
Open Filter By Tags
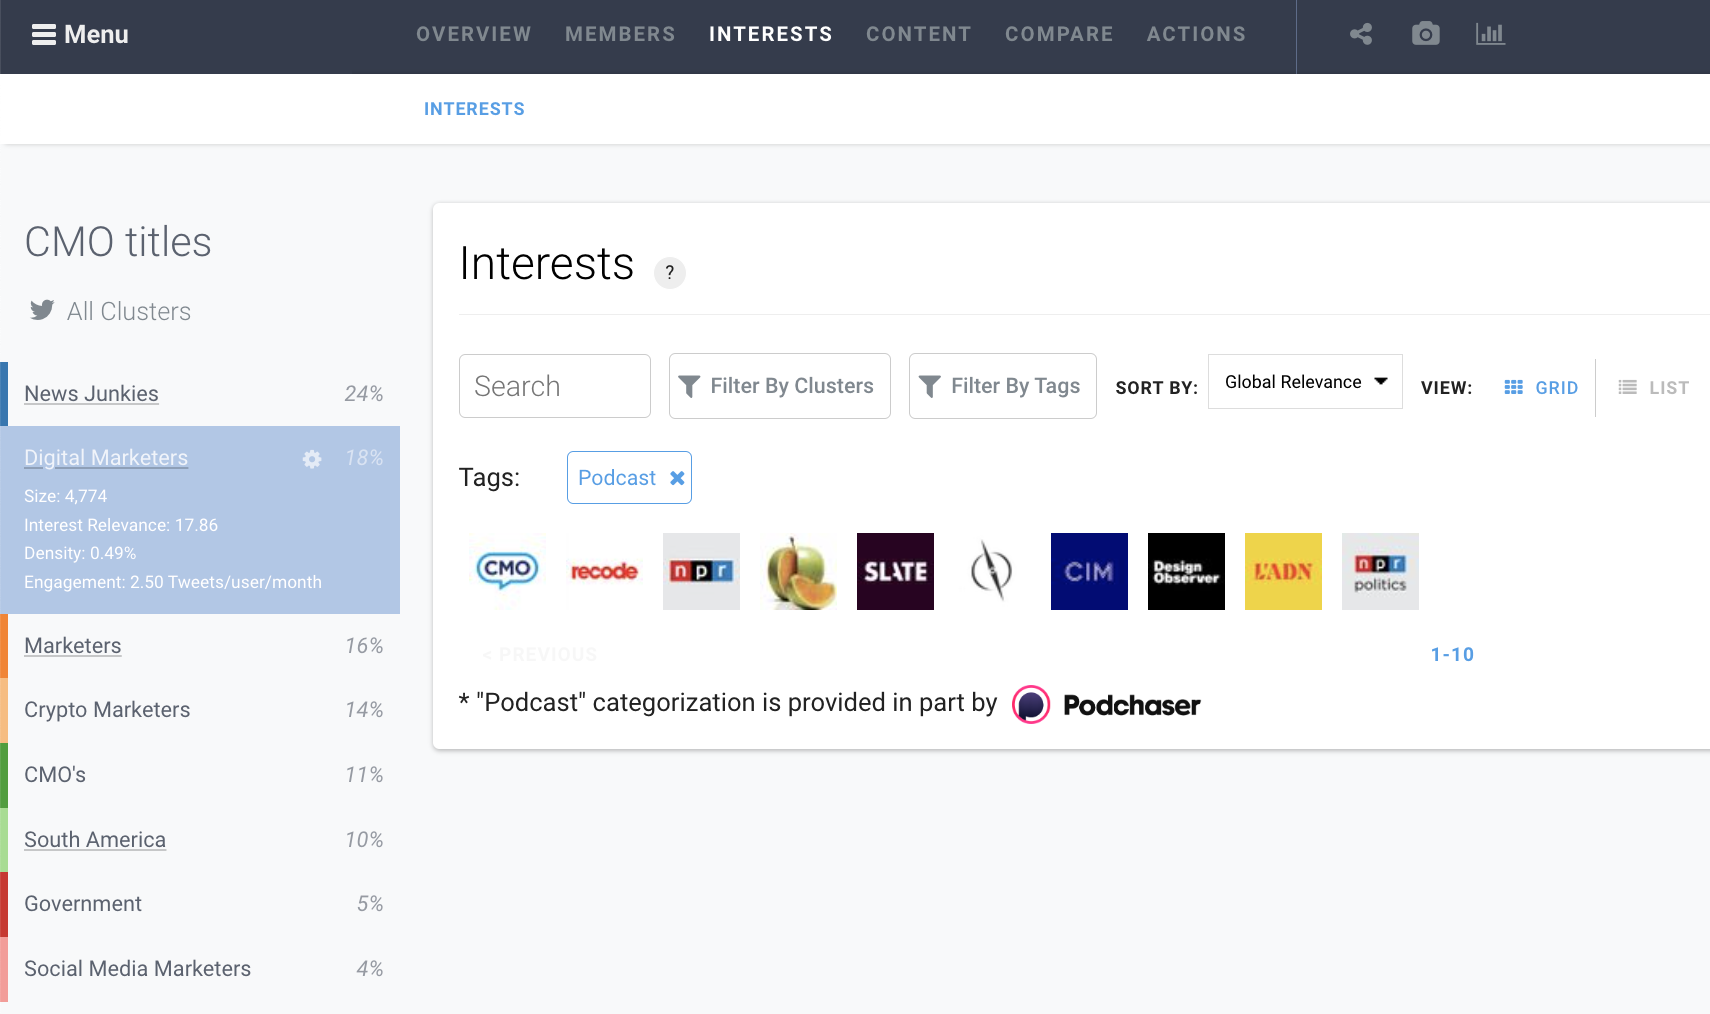(x=1003, y=386)
